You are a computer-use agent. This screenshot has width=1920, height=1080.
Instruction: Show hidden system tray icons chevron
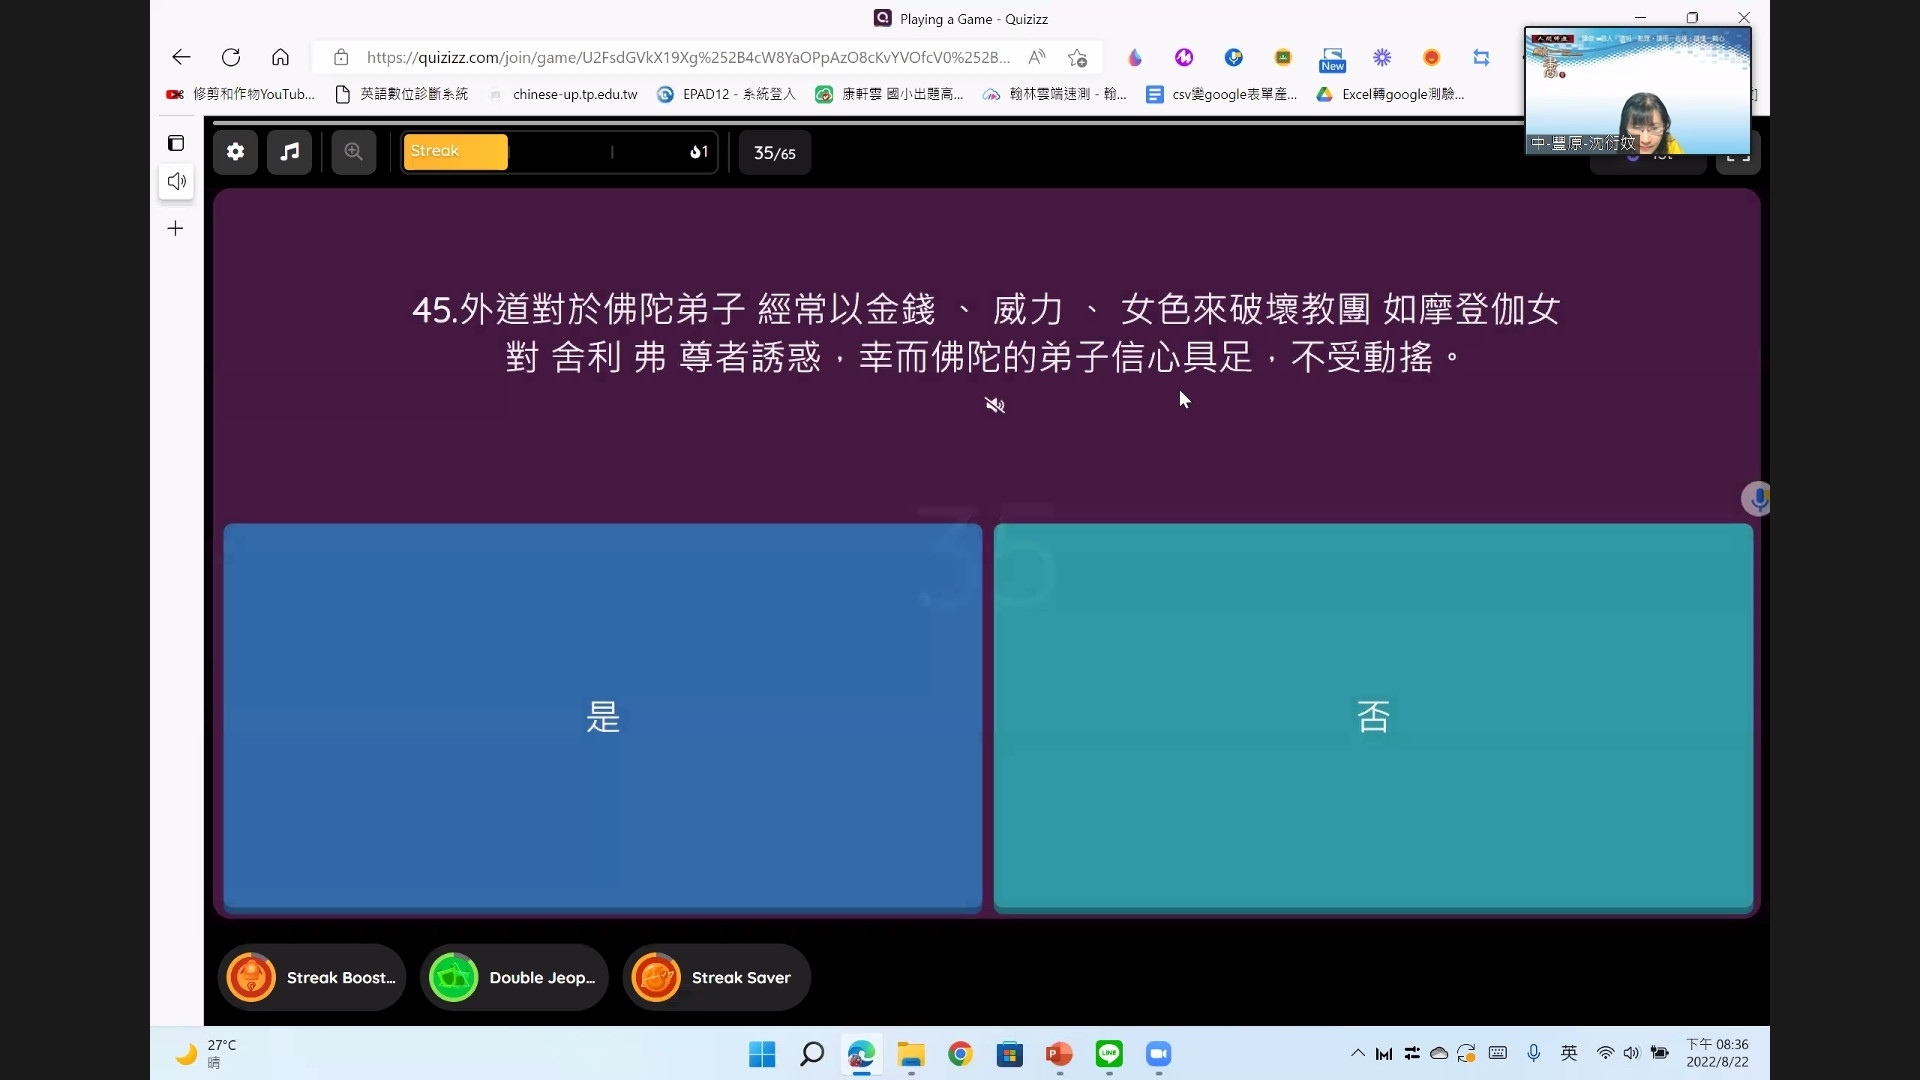click(x=1357, y=1053)
